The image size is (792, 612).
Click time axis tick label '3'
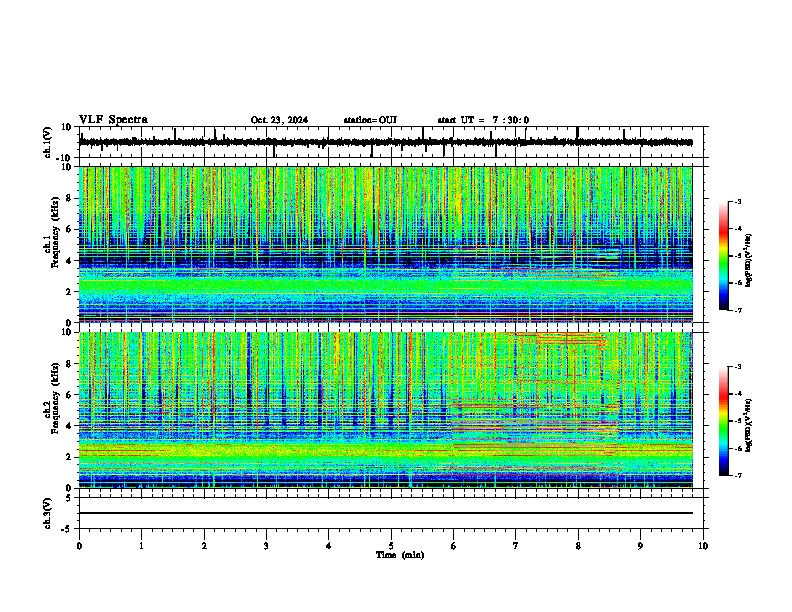(266, 546)
